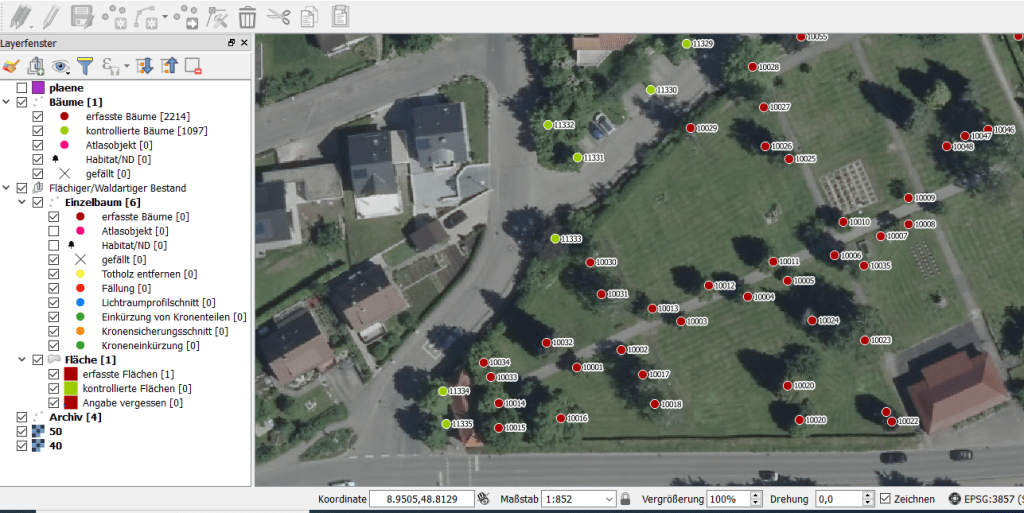Click the Cut Features scissors icon
This screenshot has height=513, width=1024.
coord(279,16)
